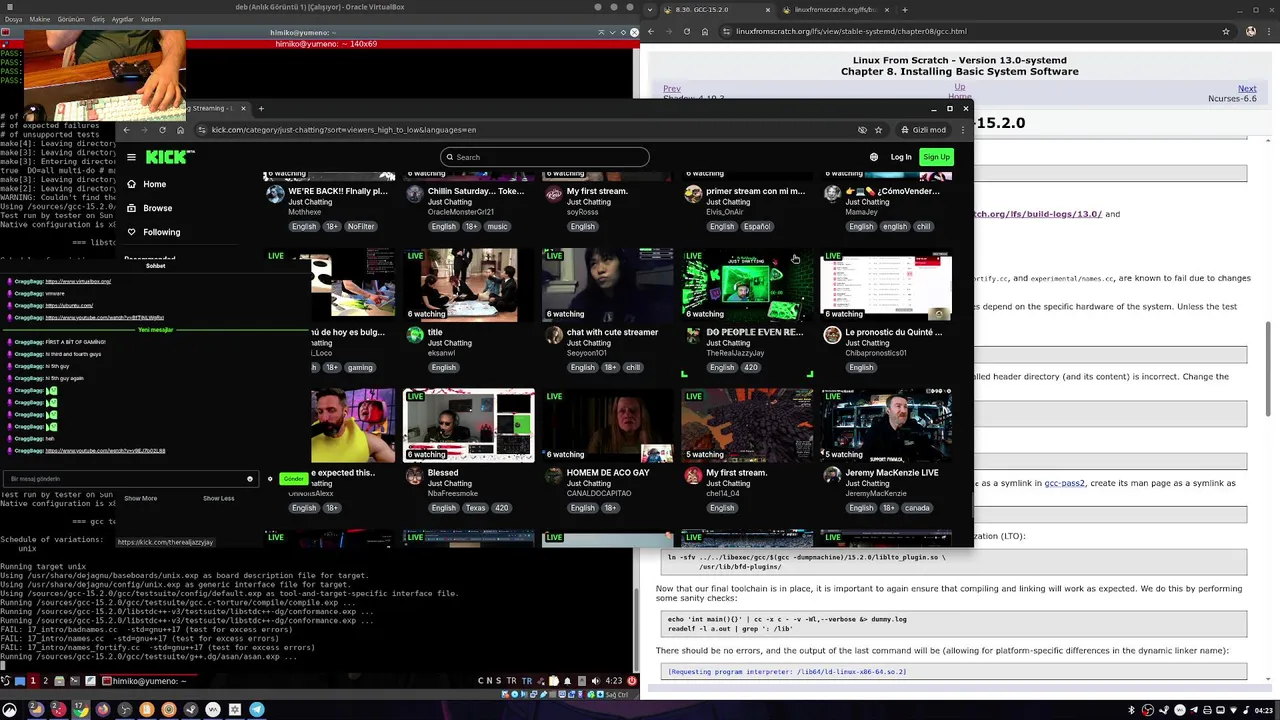
Task: Open the Kick browser three-dot menu
Action: (963, 130)
